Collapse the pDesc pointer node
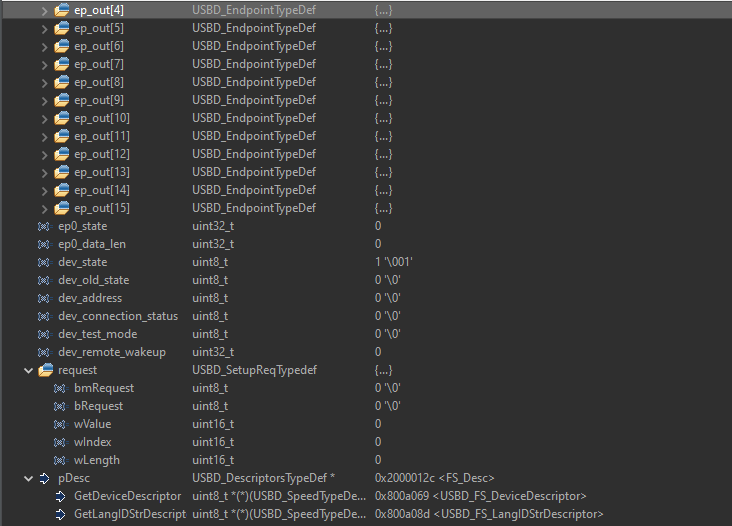 28,478
